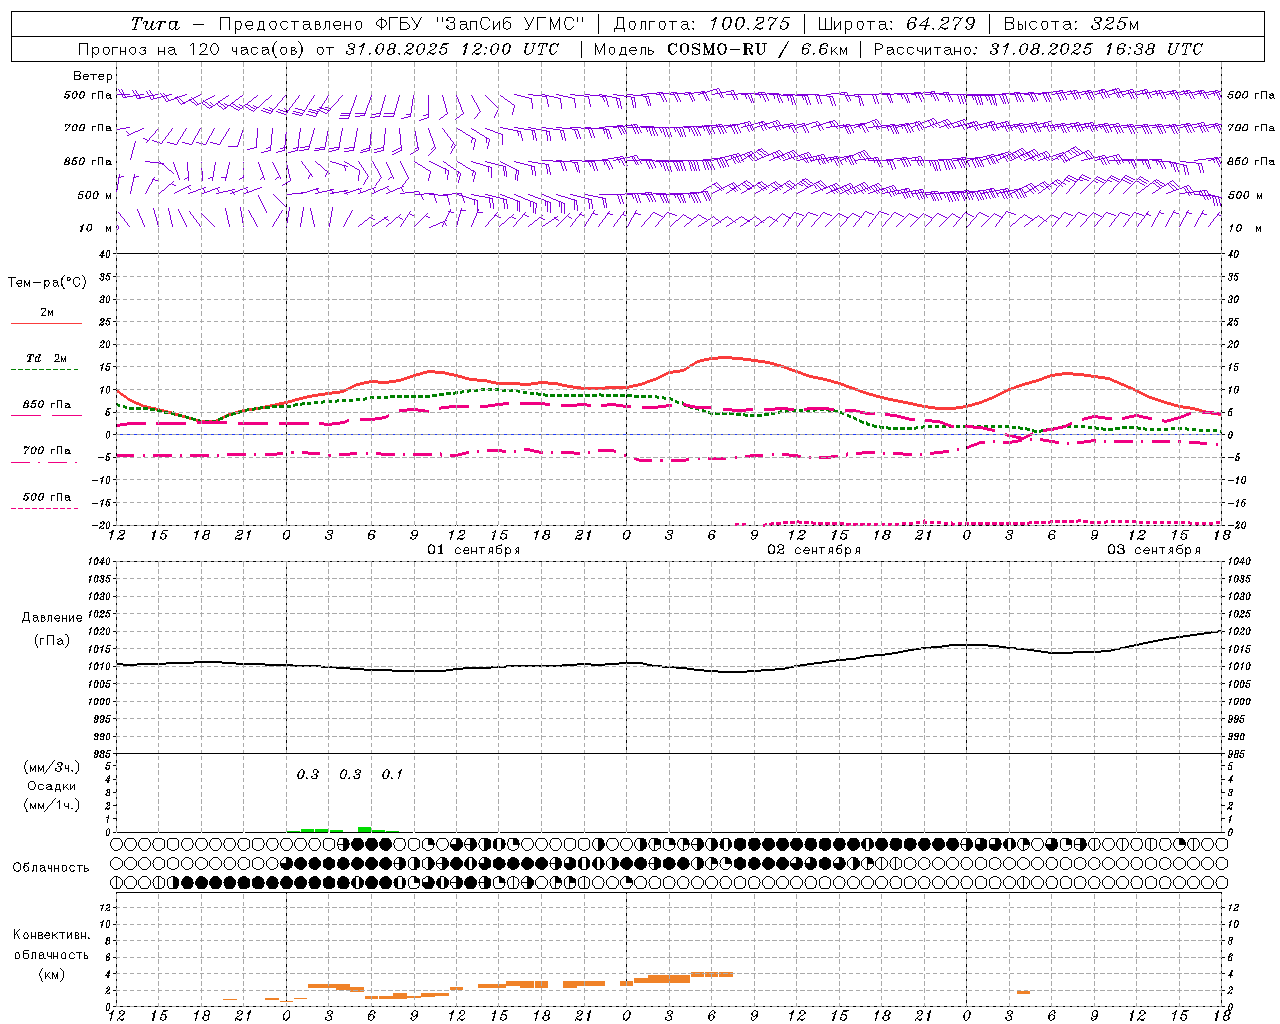Screen dimensions: 1280x1024
Task: Click the 0.1 precipitation value
Action: tap(393, 774)
